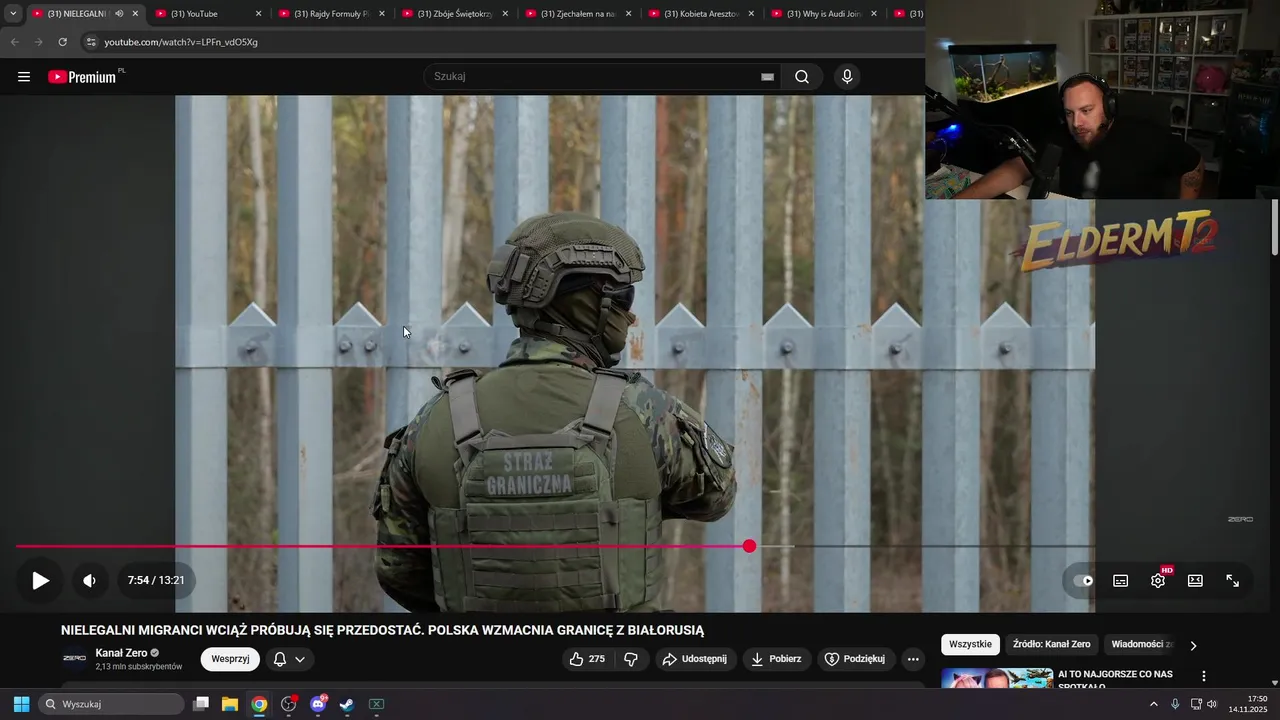Open the system volume tray icon
Viewport: 1280px width, 720px height.
click(1212, 704)
